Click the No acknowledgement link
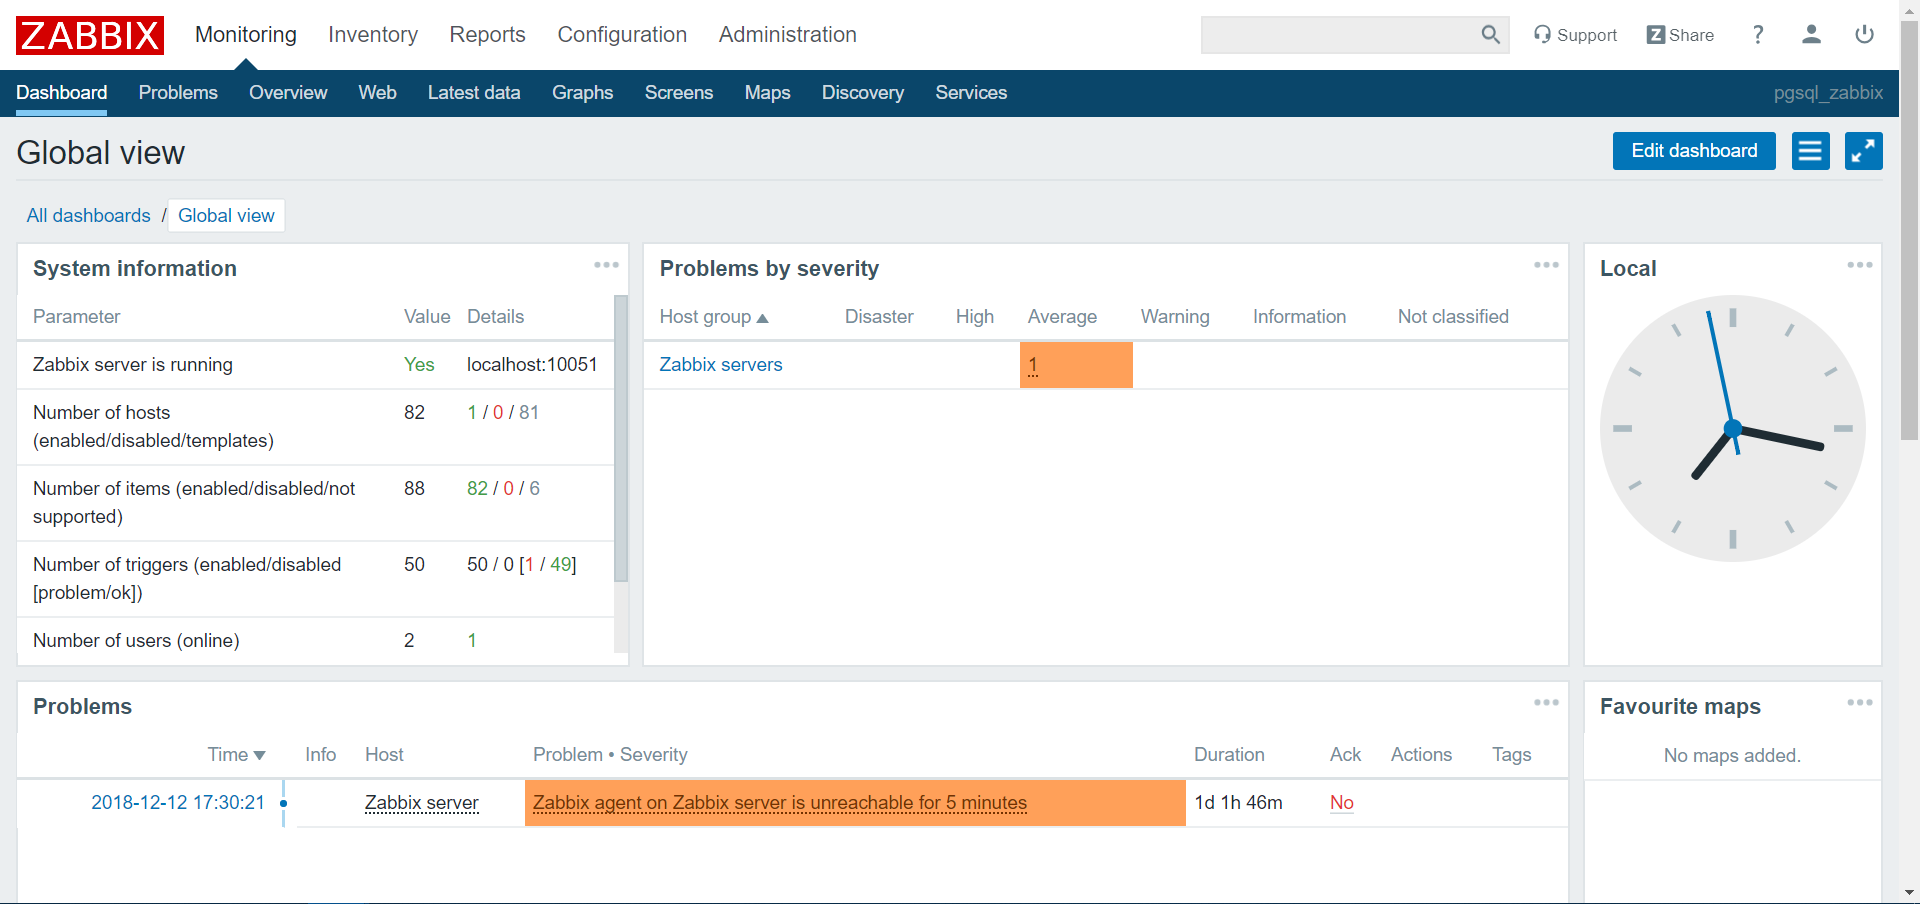 tap(1341, 803)
